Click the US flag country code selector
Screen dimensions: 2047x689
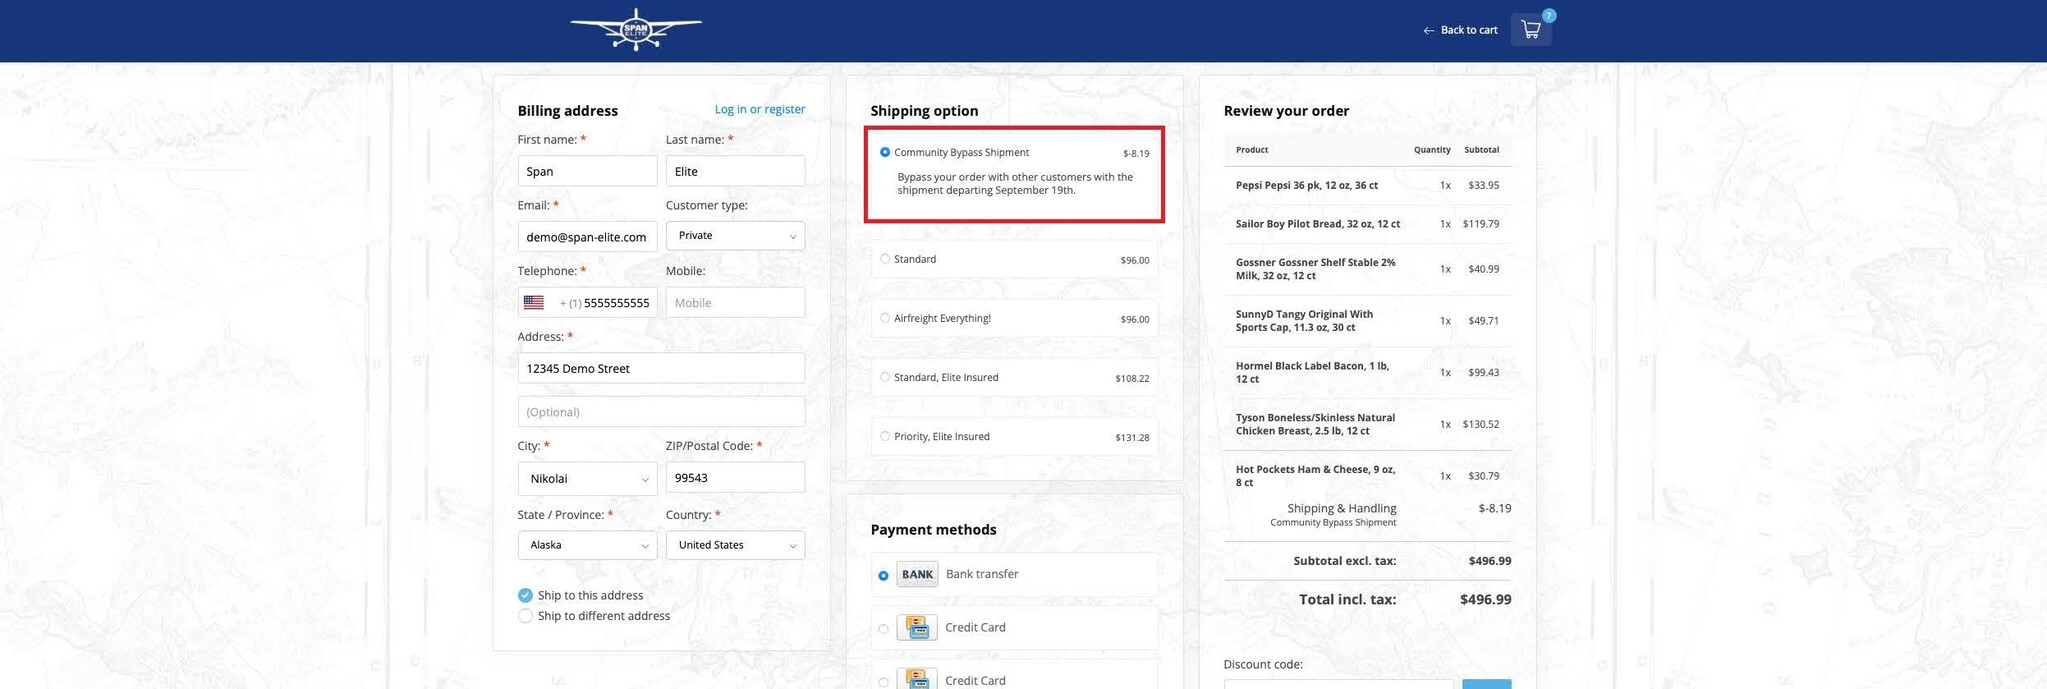tap(534, 303)
